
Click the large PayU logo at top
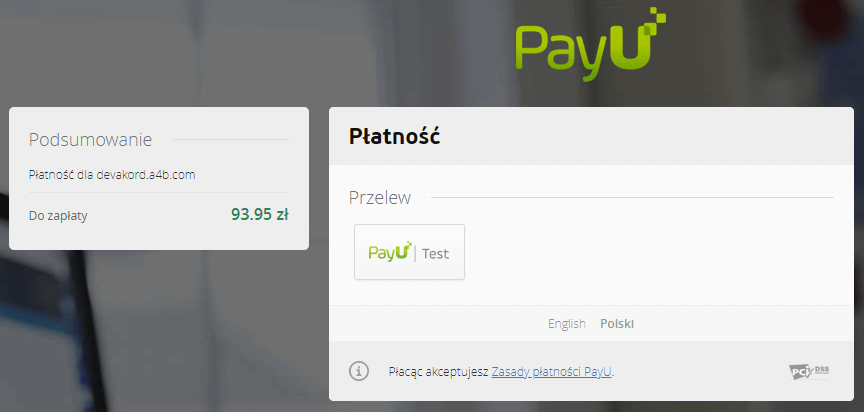pos(591,45)
